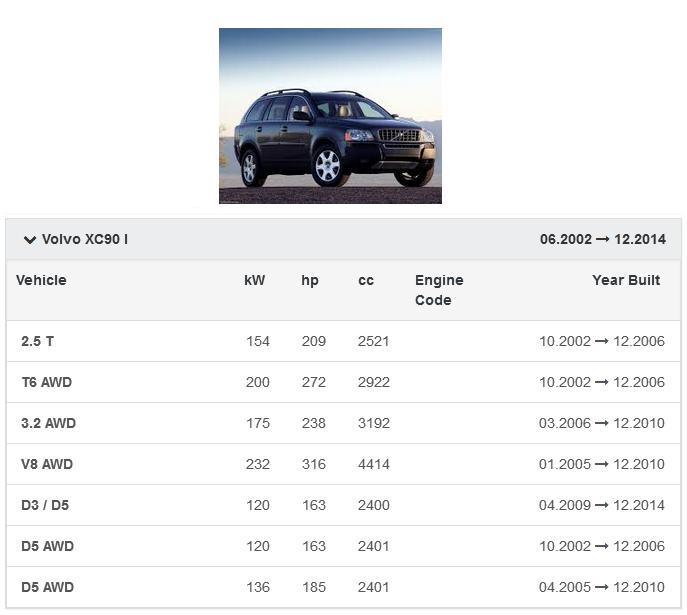Collapse the Volvo XC90 I chevron
The image size is (687, 615).
click(30, 240)
